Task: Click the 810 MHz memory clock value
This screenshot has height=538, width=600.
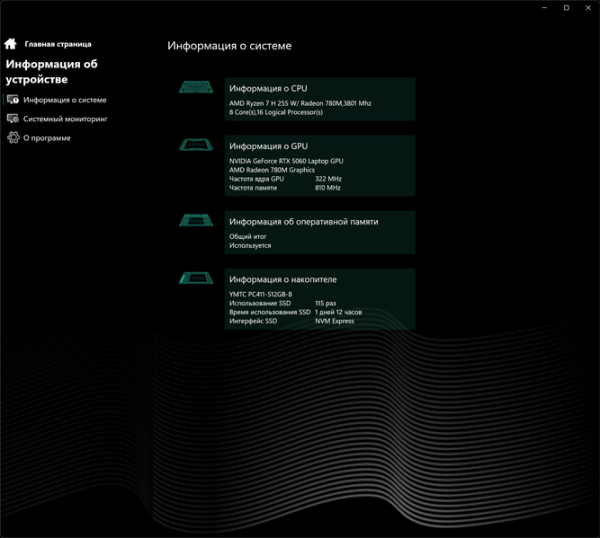Action: click(328, 187)
